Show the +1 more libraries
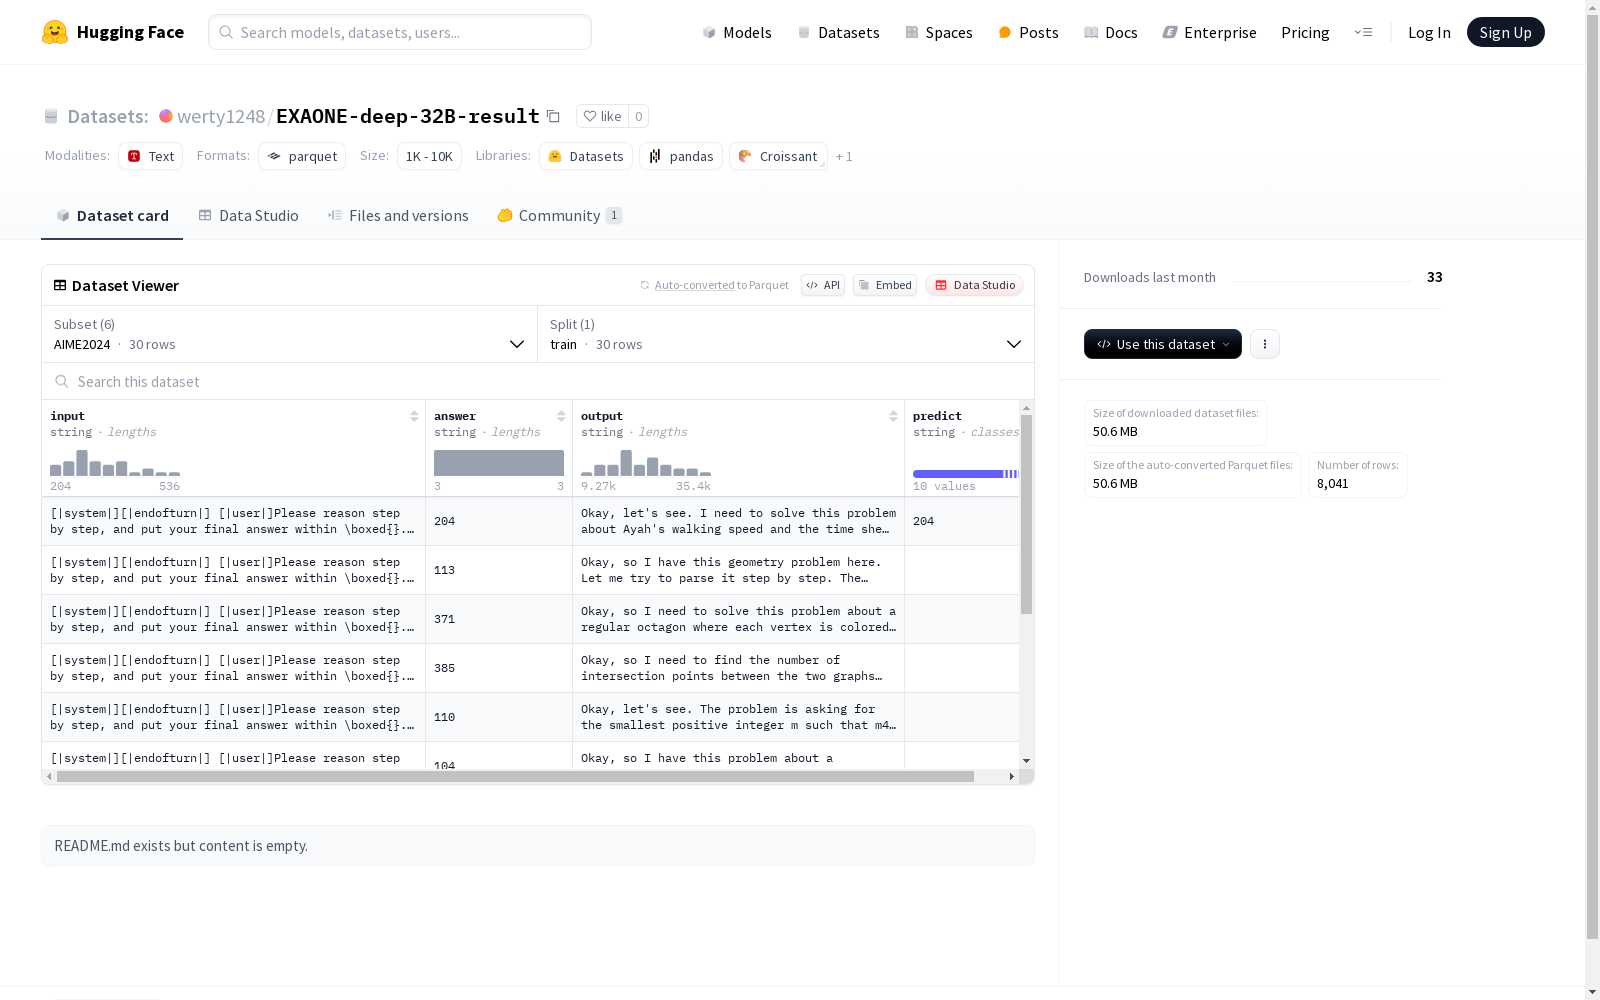 (844, 156)
